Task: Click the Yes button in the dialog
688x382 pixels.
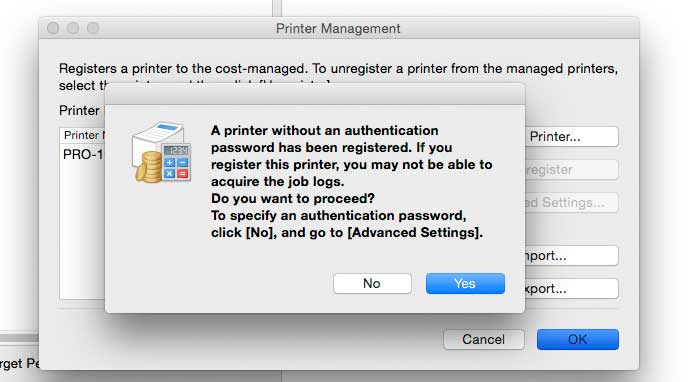Action: click(465, 283)
